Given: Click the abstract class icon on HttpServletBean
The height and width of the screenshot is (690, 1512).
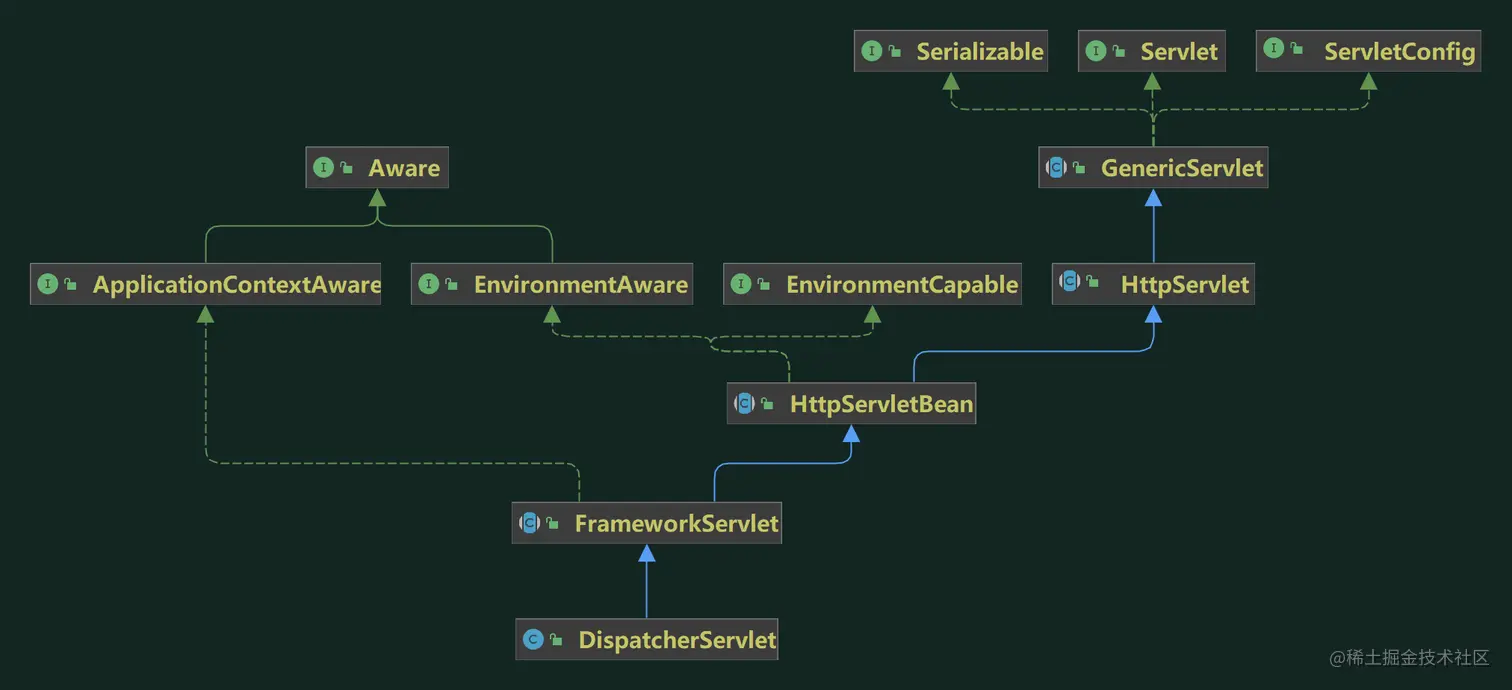Looking at the screenshot, I should 744,403.
